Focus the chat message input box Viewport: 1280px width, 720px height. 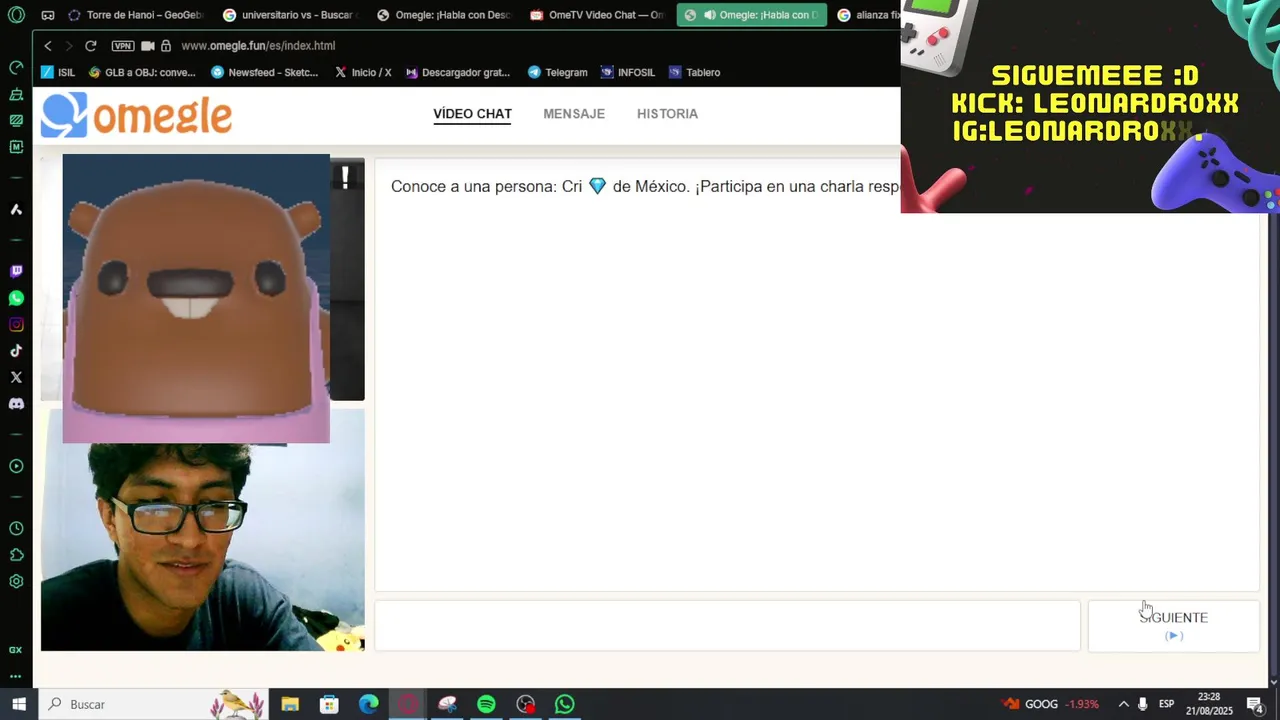coord(728,626)
